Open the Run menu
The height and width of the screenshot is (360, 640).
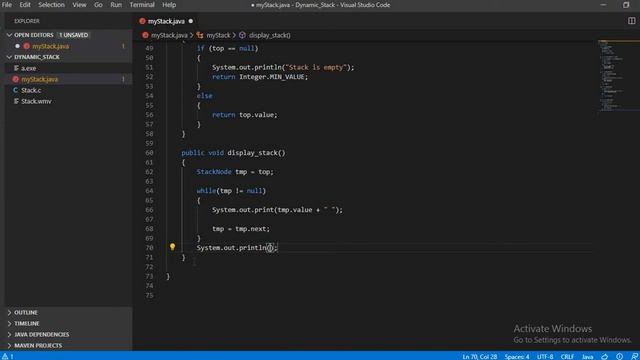[x=116, y=5]
